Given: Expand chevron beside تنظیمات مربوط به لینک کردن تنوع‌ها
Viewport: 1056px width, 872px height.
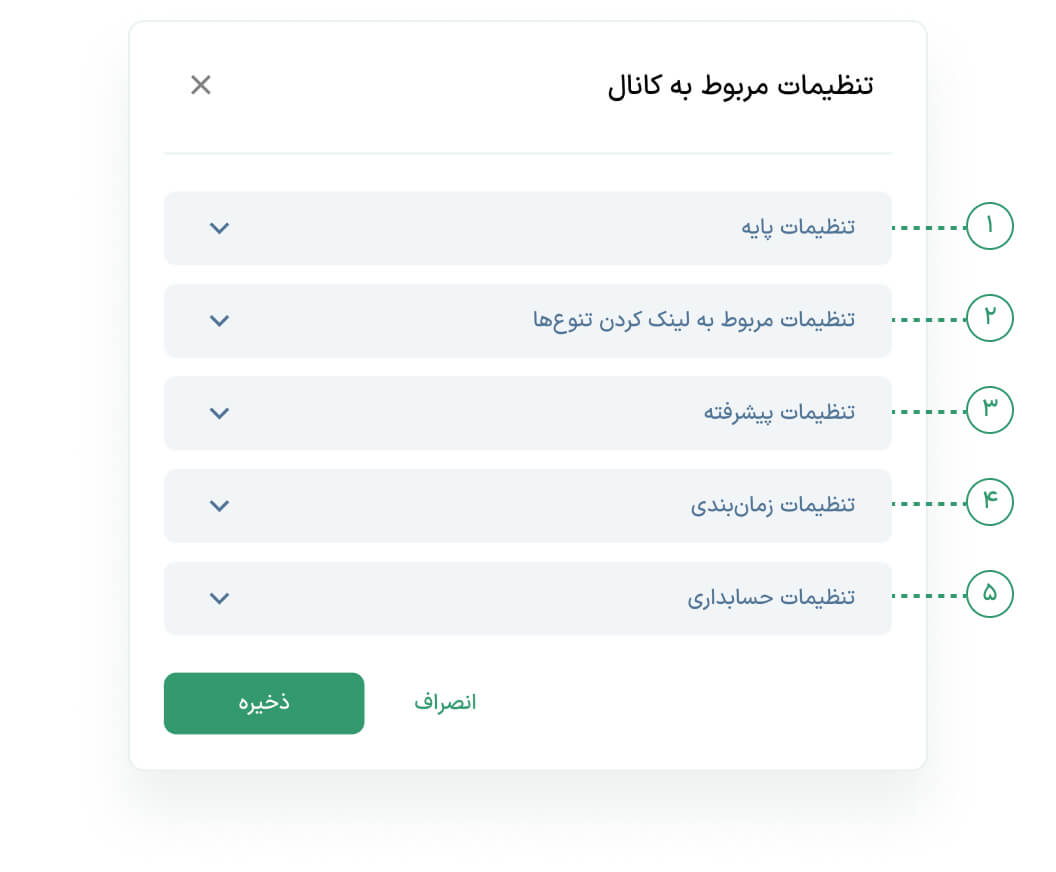Looking at the screenshot, I should (220, 320).
